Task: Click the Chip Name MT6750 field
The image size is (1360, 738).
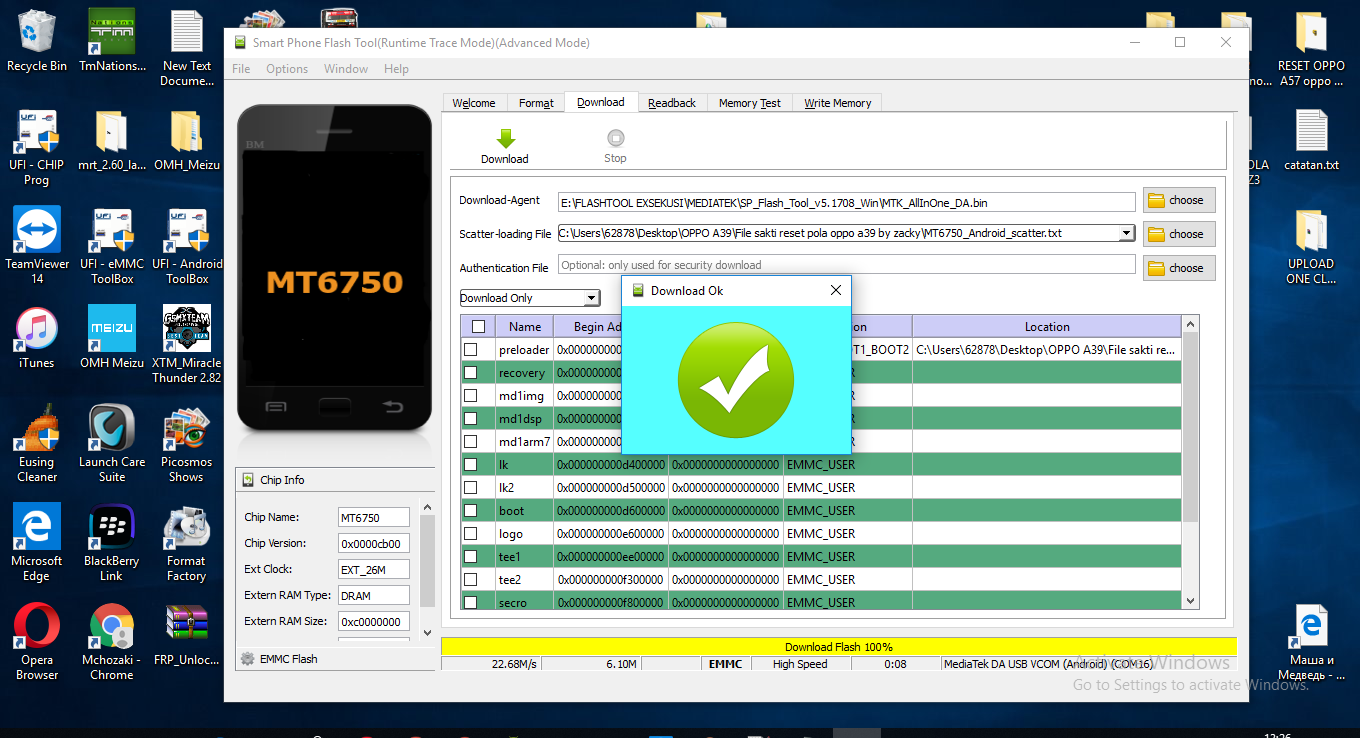Action: 373,518
